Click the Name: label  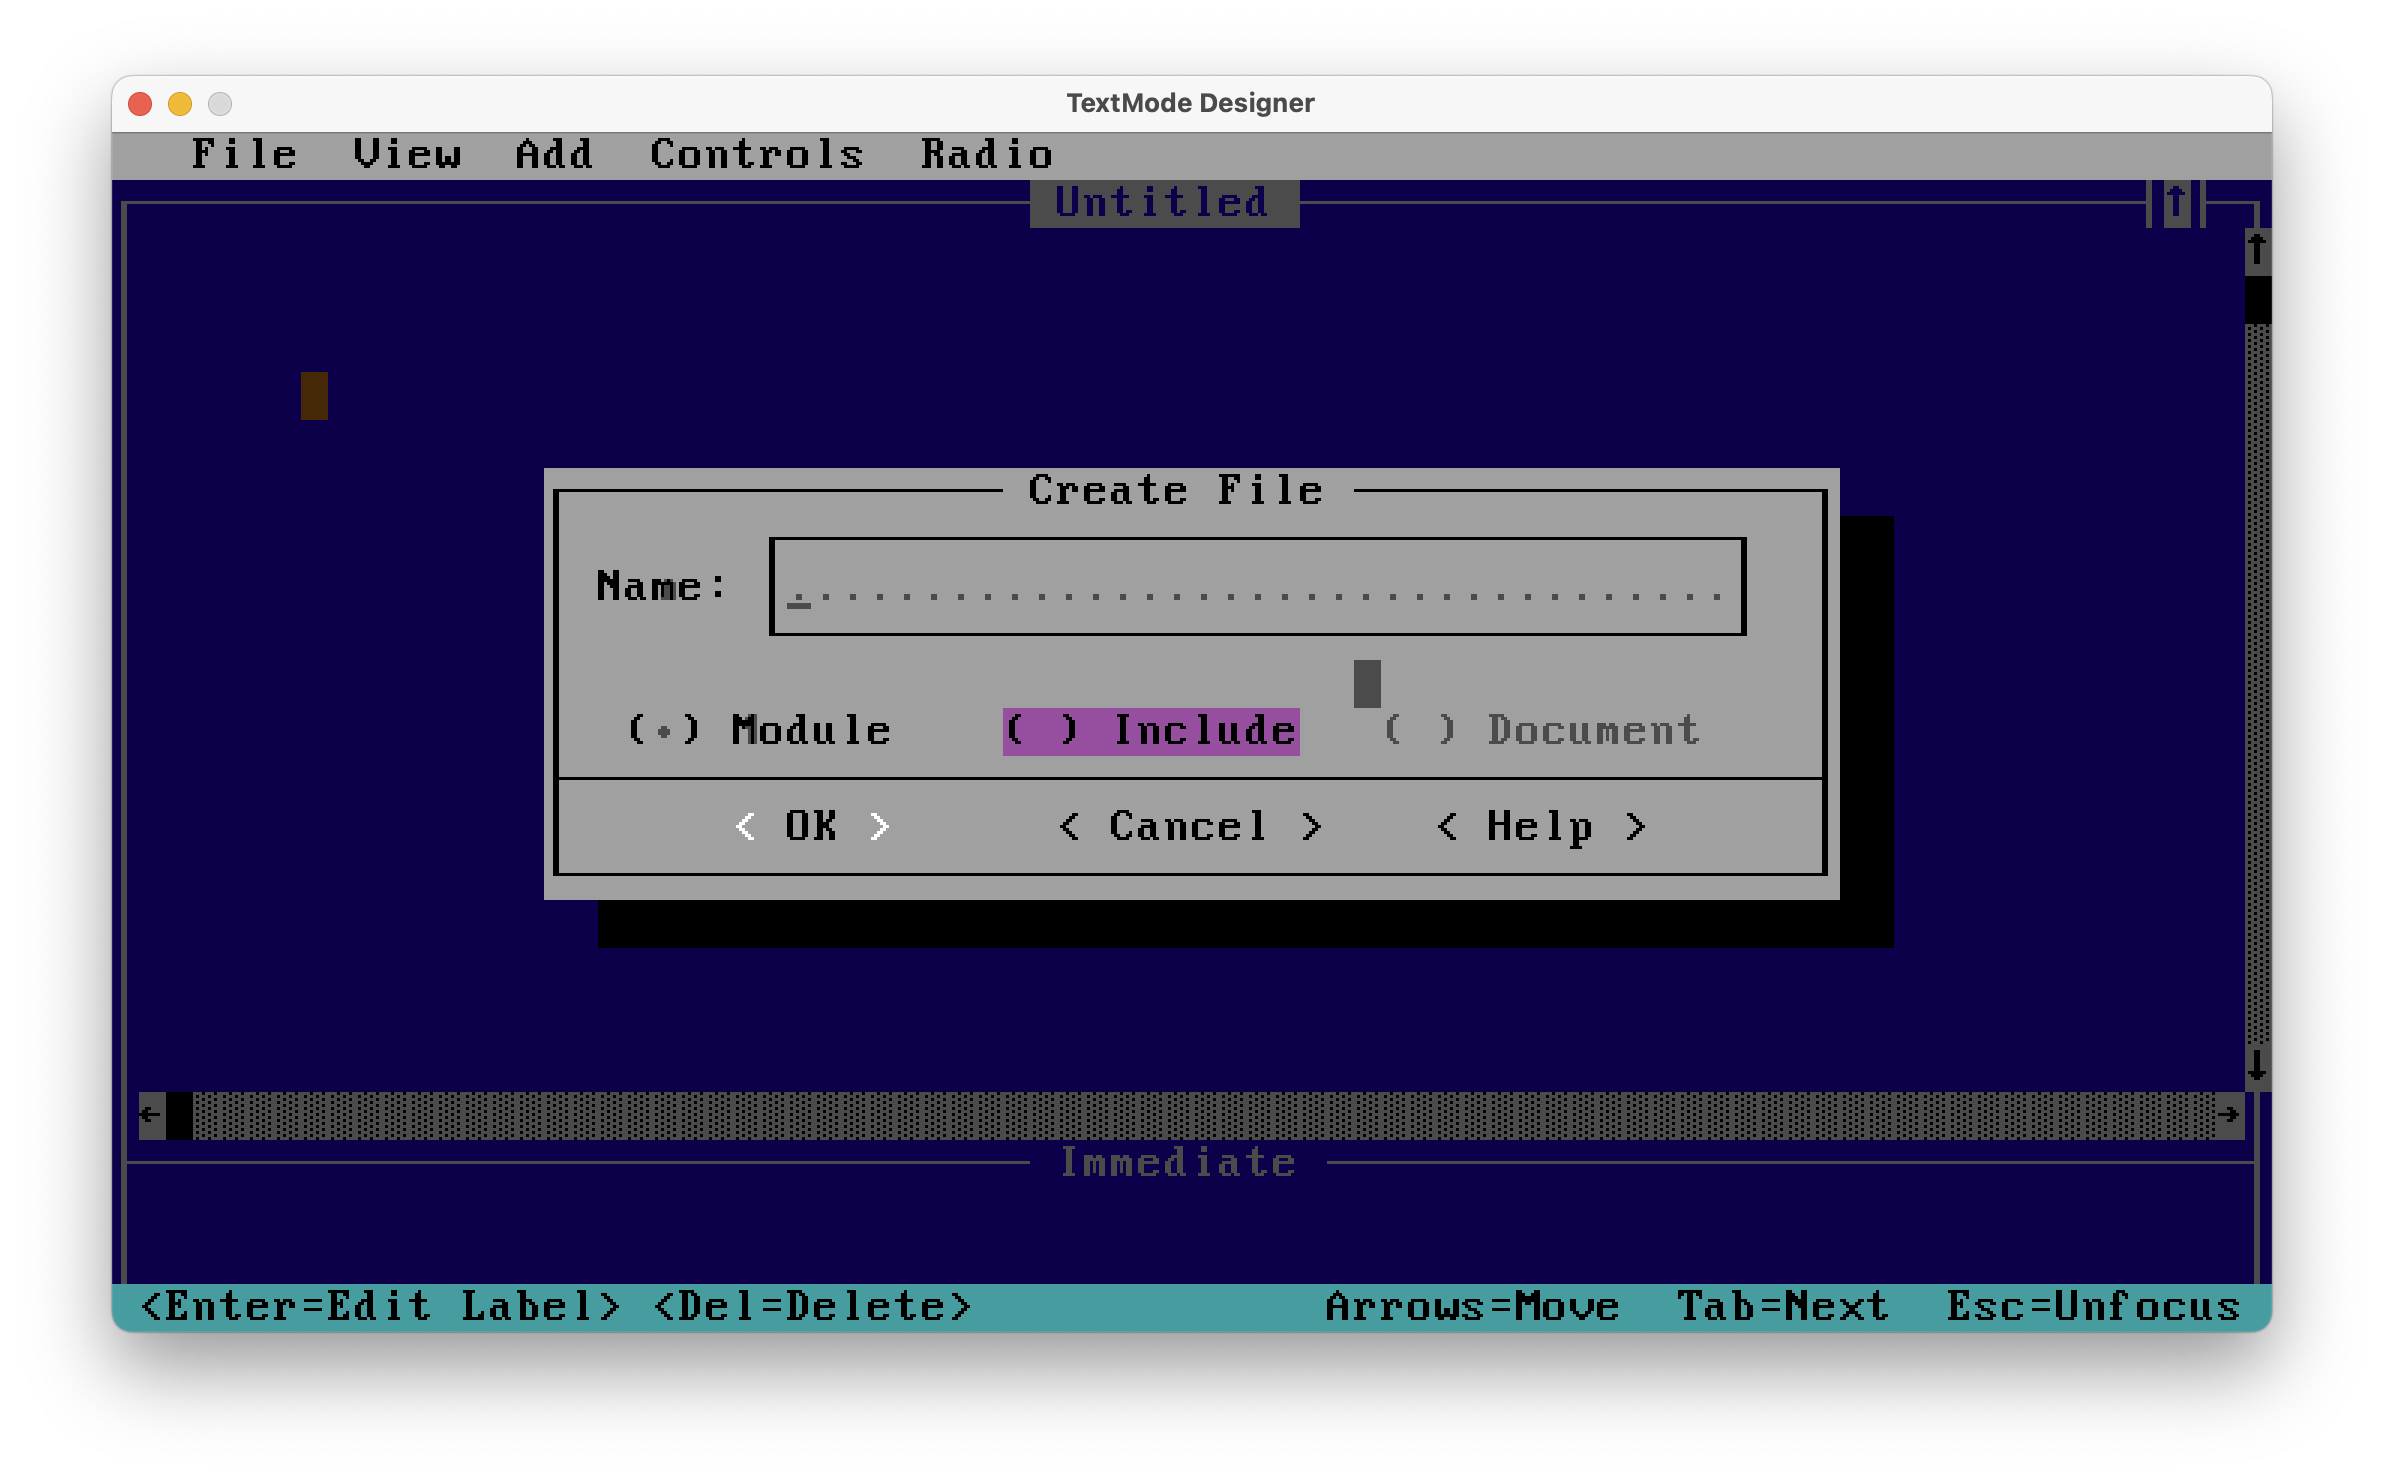point(662,587)
